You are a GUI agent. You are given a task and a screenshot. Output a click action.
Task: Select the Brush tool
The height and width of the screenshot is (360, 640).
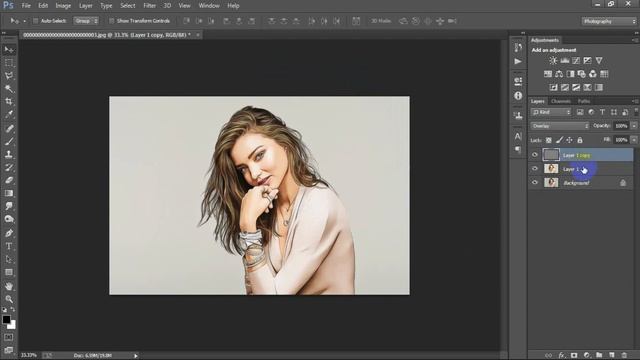9,142
